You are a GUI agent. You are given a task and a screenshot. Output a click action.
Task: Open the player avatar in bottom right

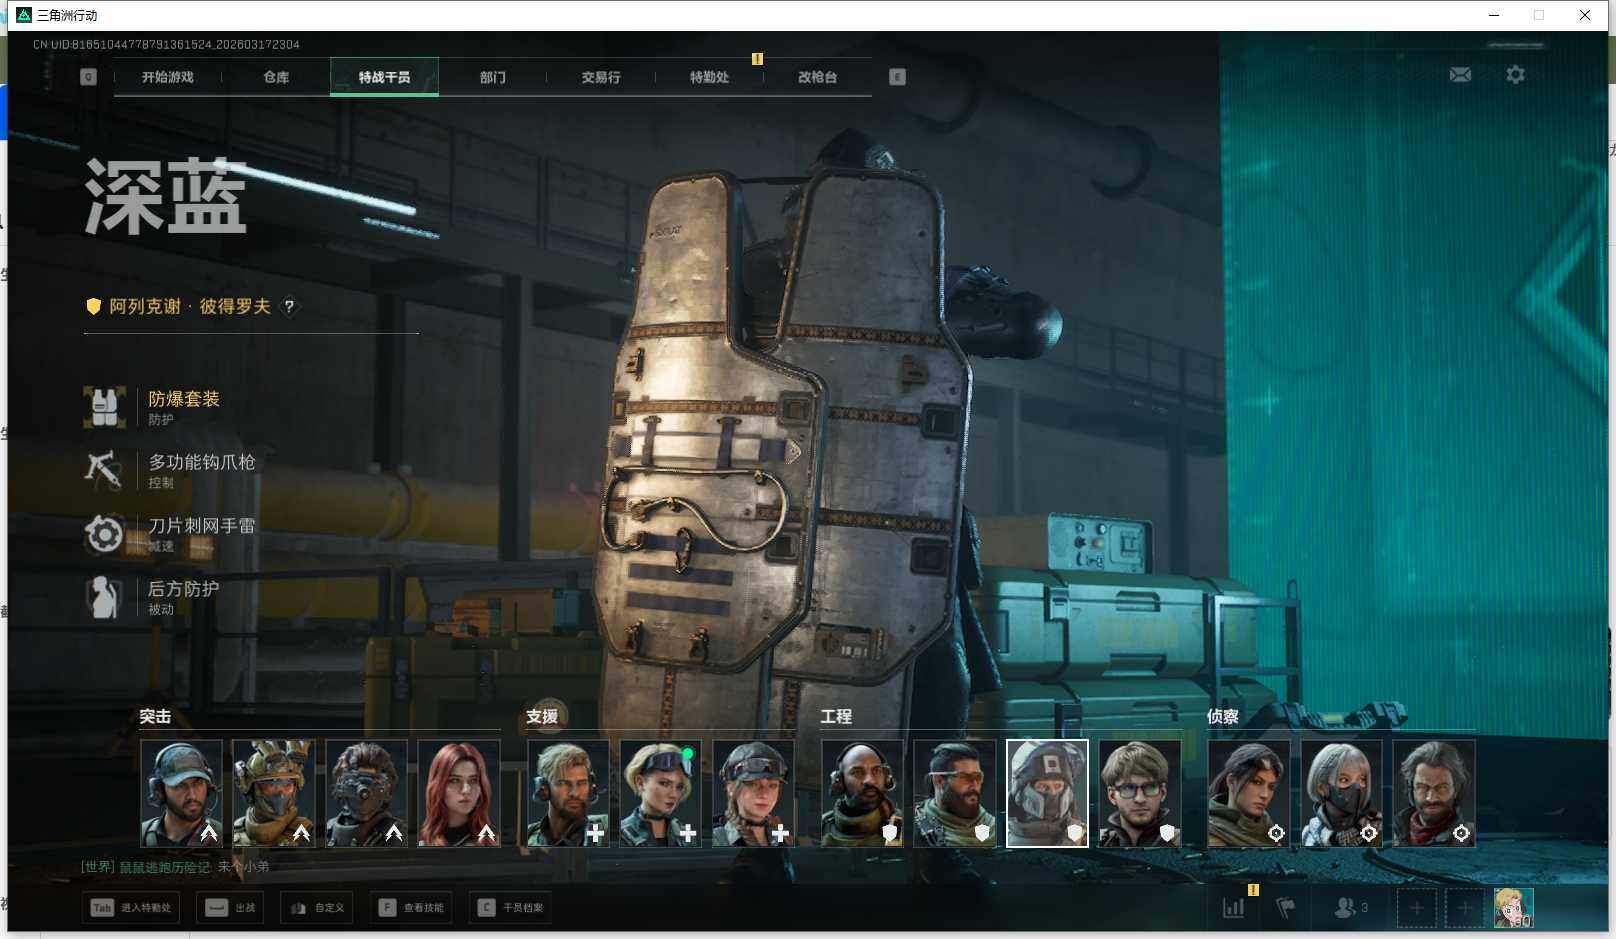pyautogui.click(x=1513, y=907)
